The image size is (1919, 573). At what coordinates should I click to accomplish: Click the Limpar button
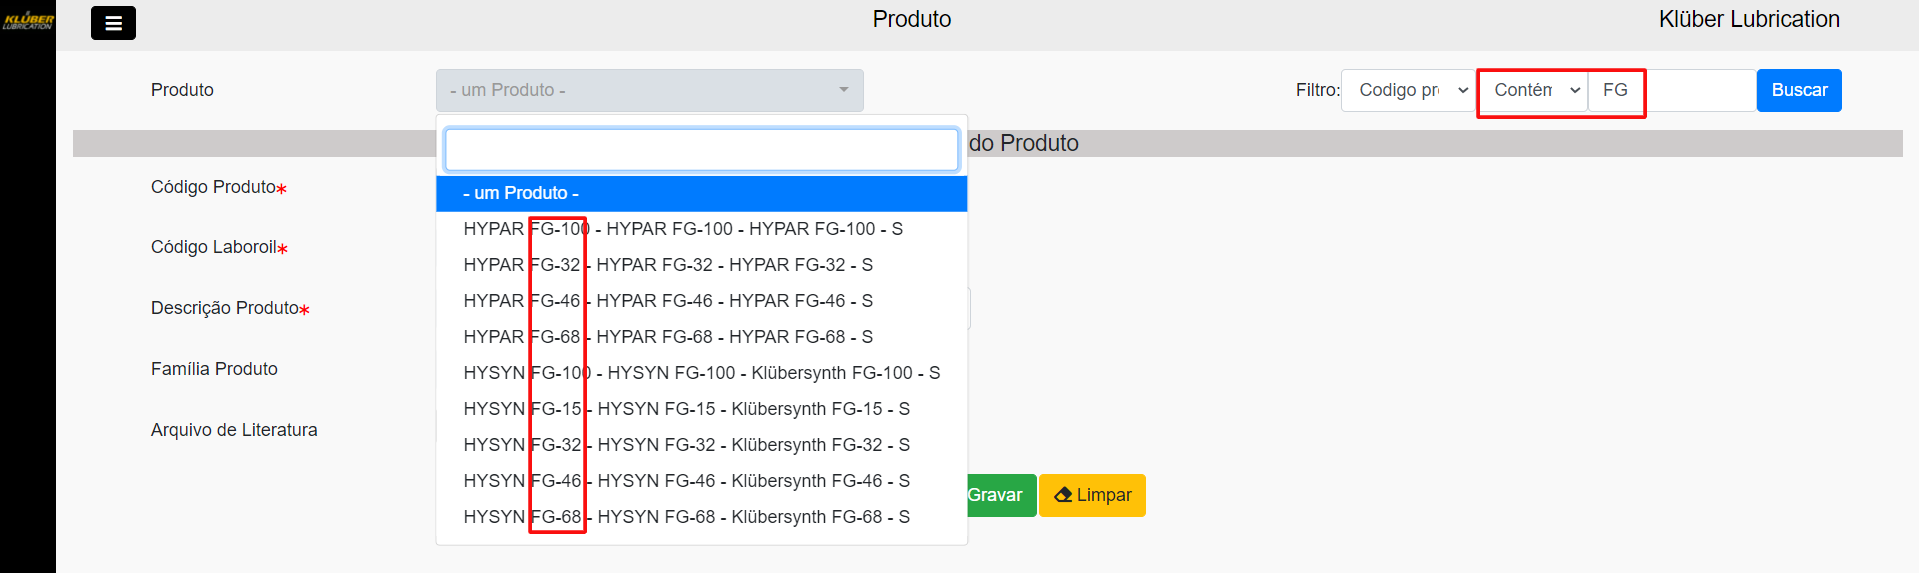[x=1092, y=495]
